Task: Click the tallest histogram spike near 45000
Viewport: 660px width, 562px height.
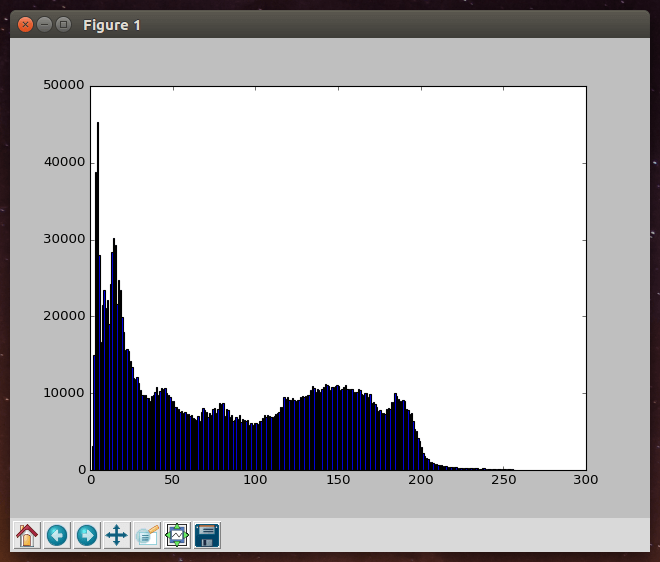Action: [97, 200]
